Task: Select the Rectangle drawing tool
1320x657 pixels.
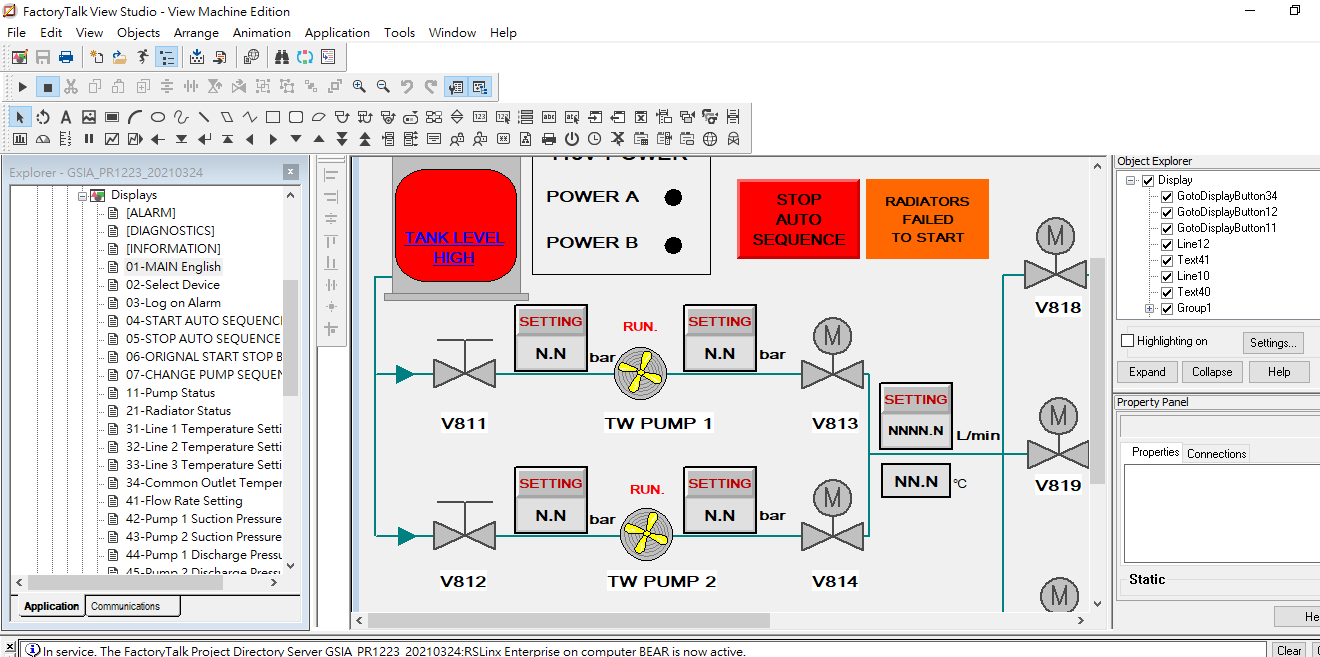Action: (272, 117)
